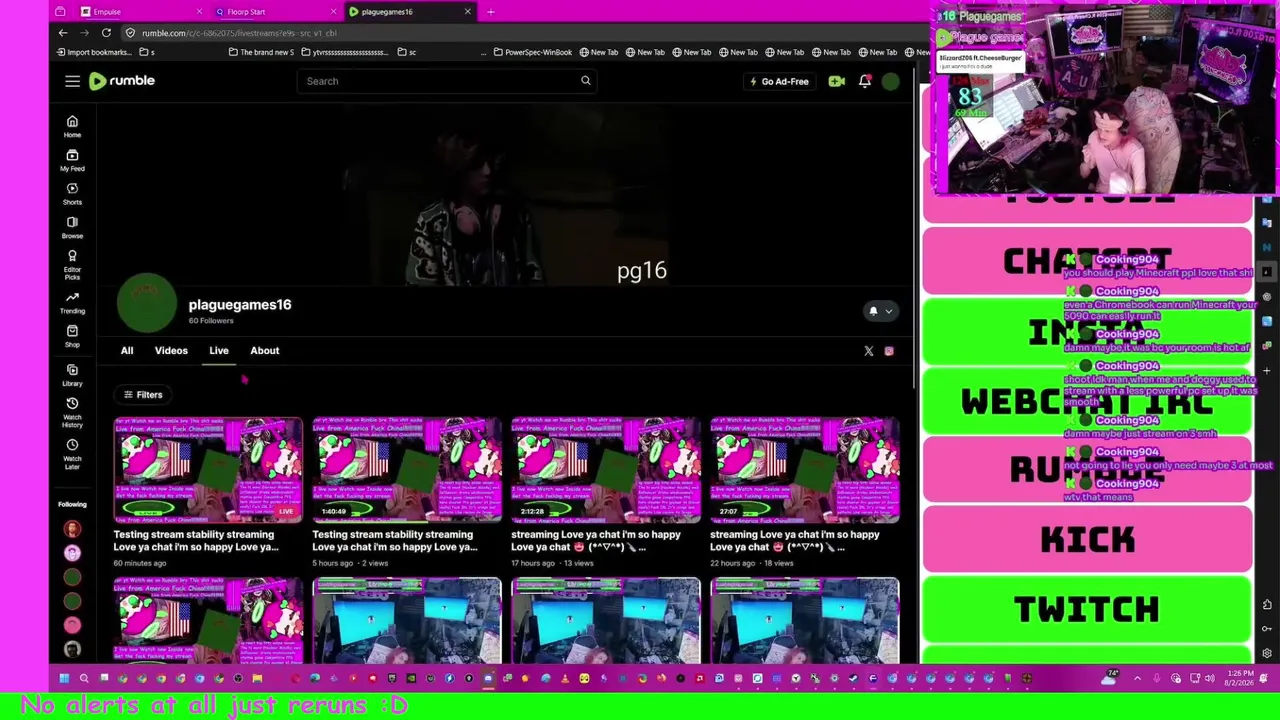
Task: Open the live stream thumbnail marked LIVE
Action: [208, 470]
